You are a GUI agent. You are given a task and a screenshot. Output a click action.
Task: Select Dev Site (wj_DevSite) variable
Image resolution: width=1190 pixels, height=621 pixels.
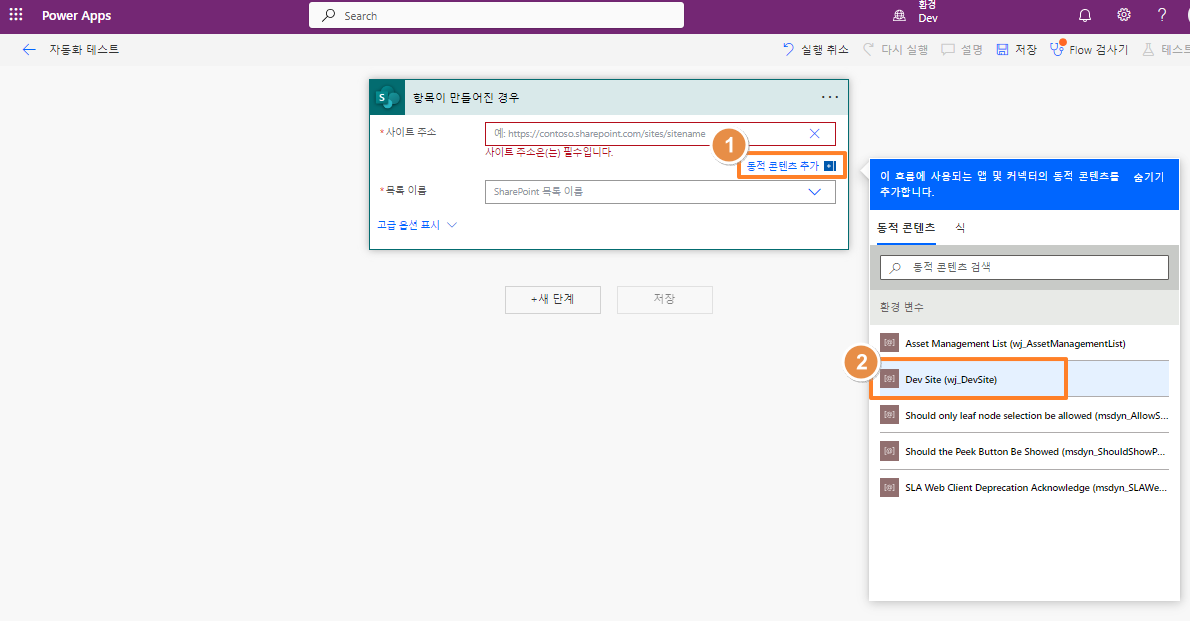(1024, 379)
